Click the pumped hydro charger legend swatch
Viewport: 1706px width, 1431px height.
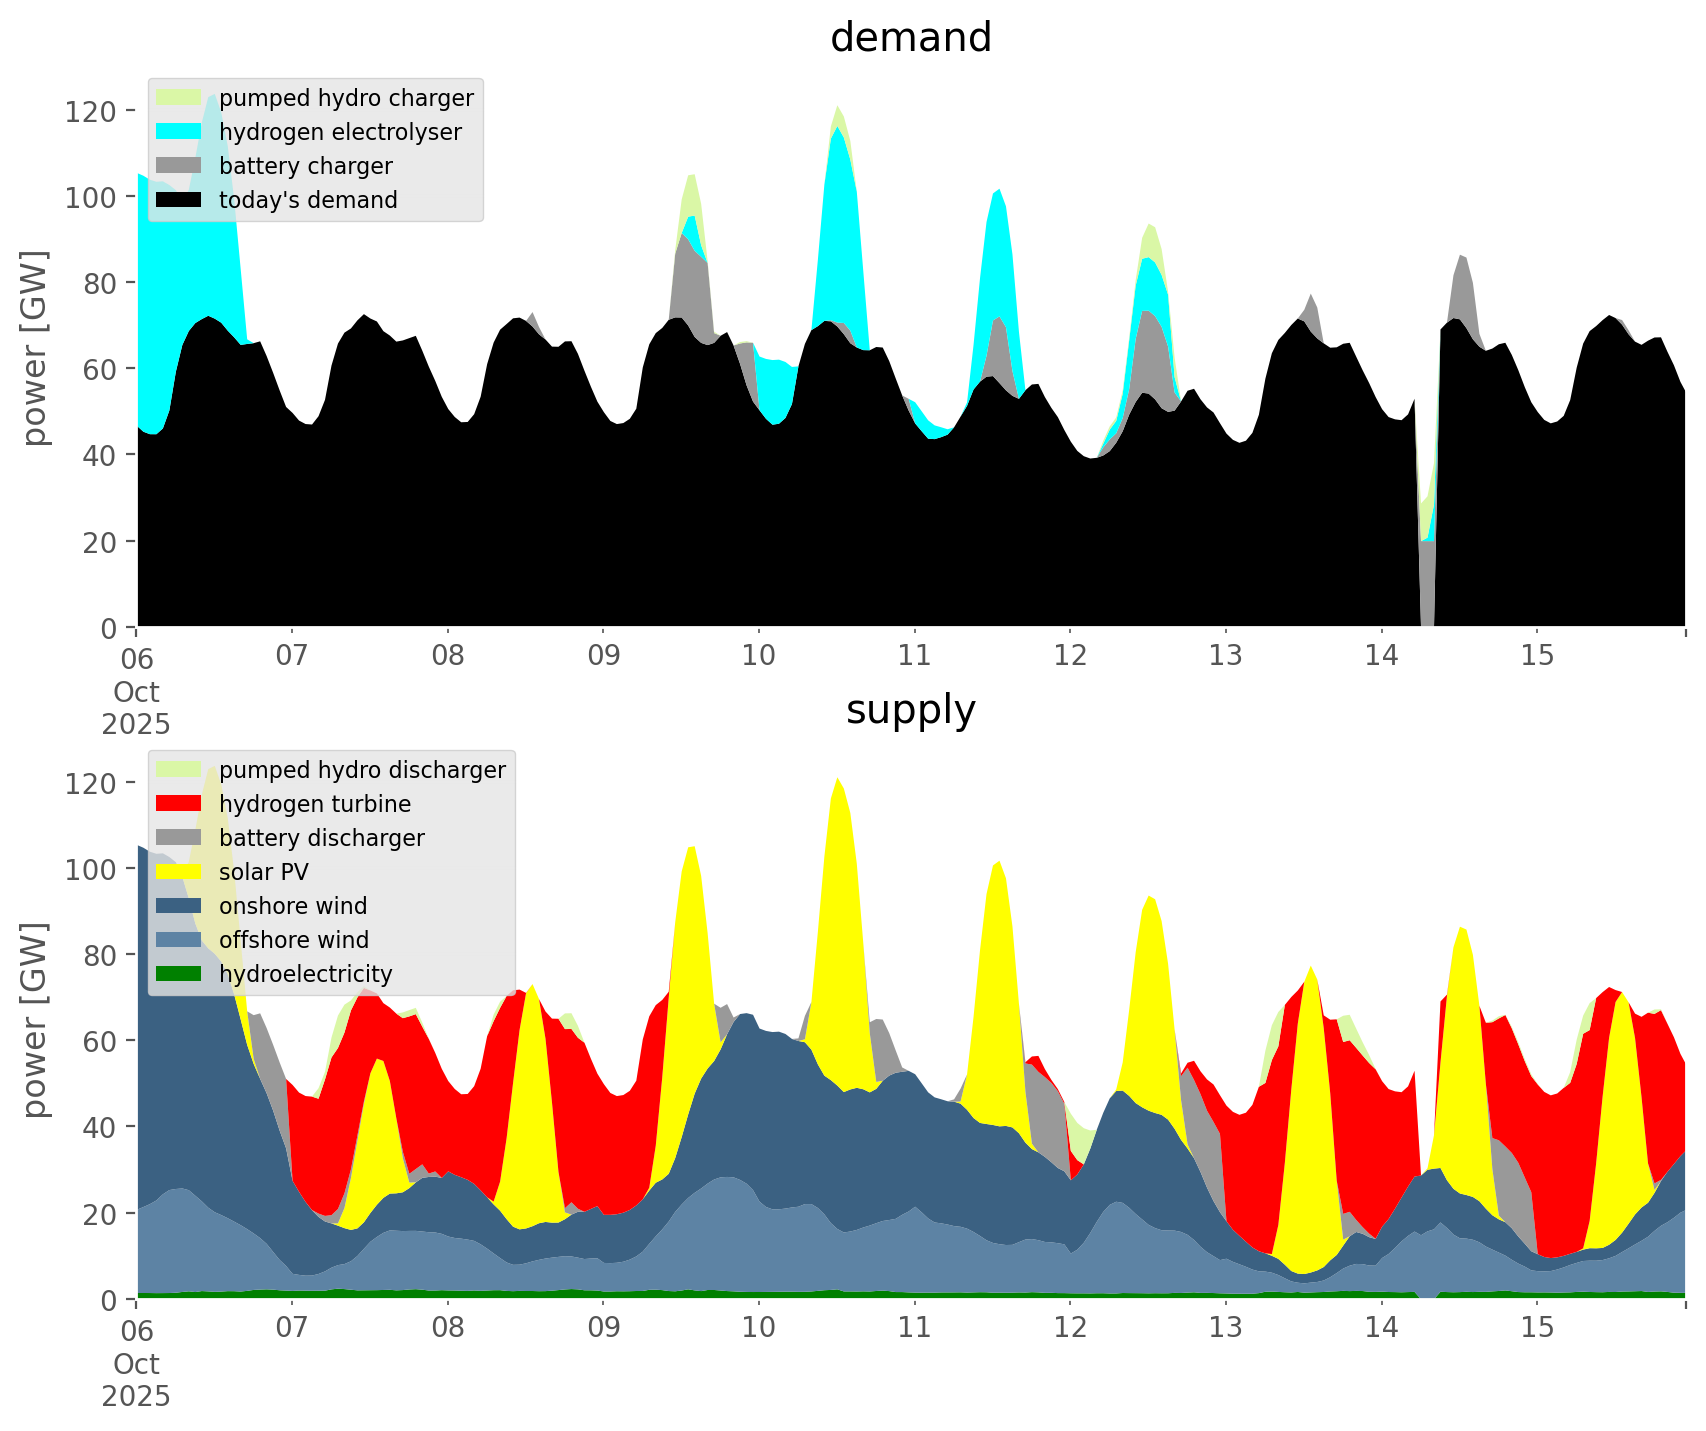point(179,98)
